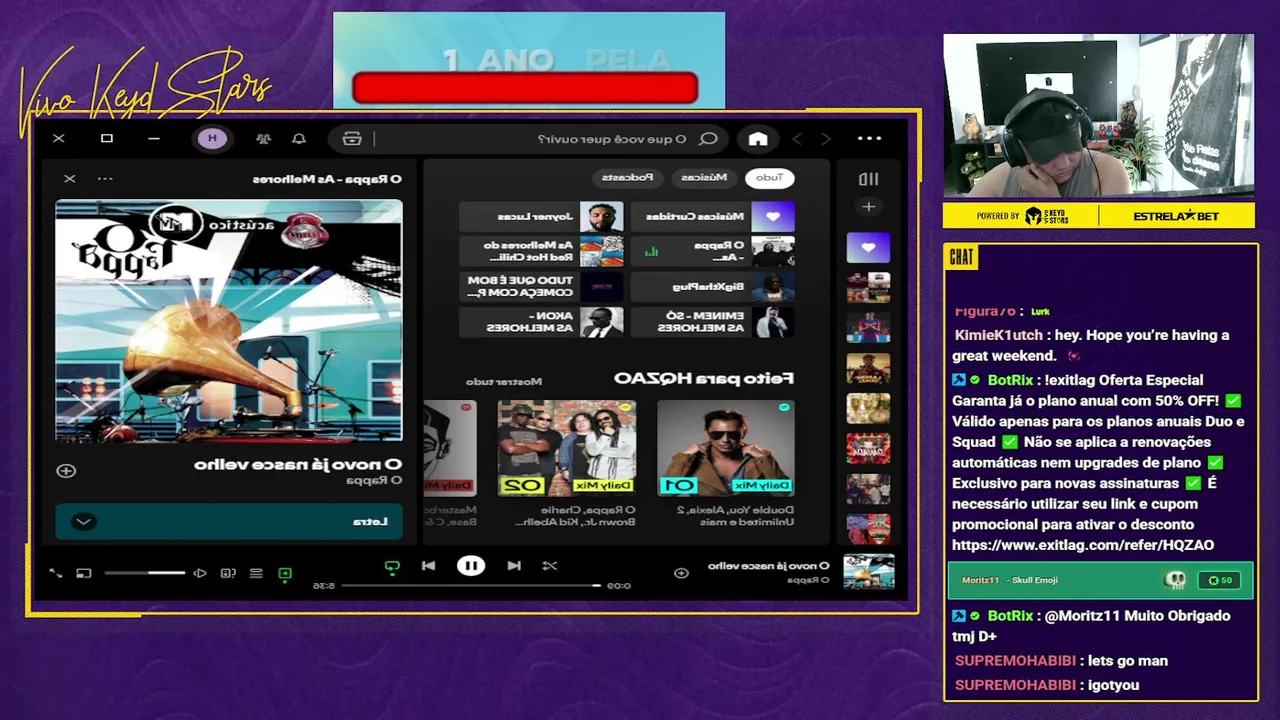Screen dimensions: 1280x720
Task: Click bottom bar now playing thumbnail
Action: pos(869,572)
